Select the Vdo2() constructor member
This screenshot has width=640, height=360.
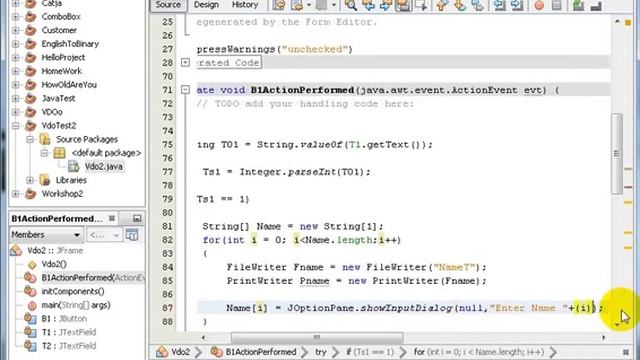coord(54,264)
